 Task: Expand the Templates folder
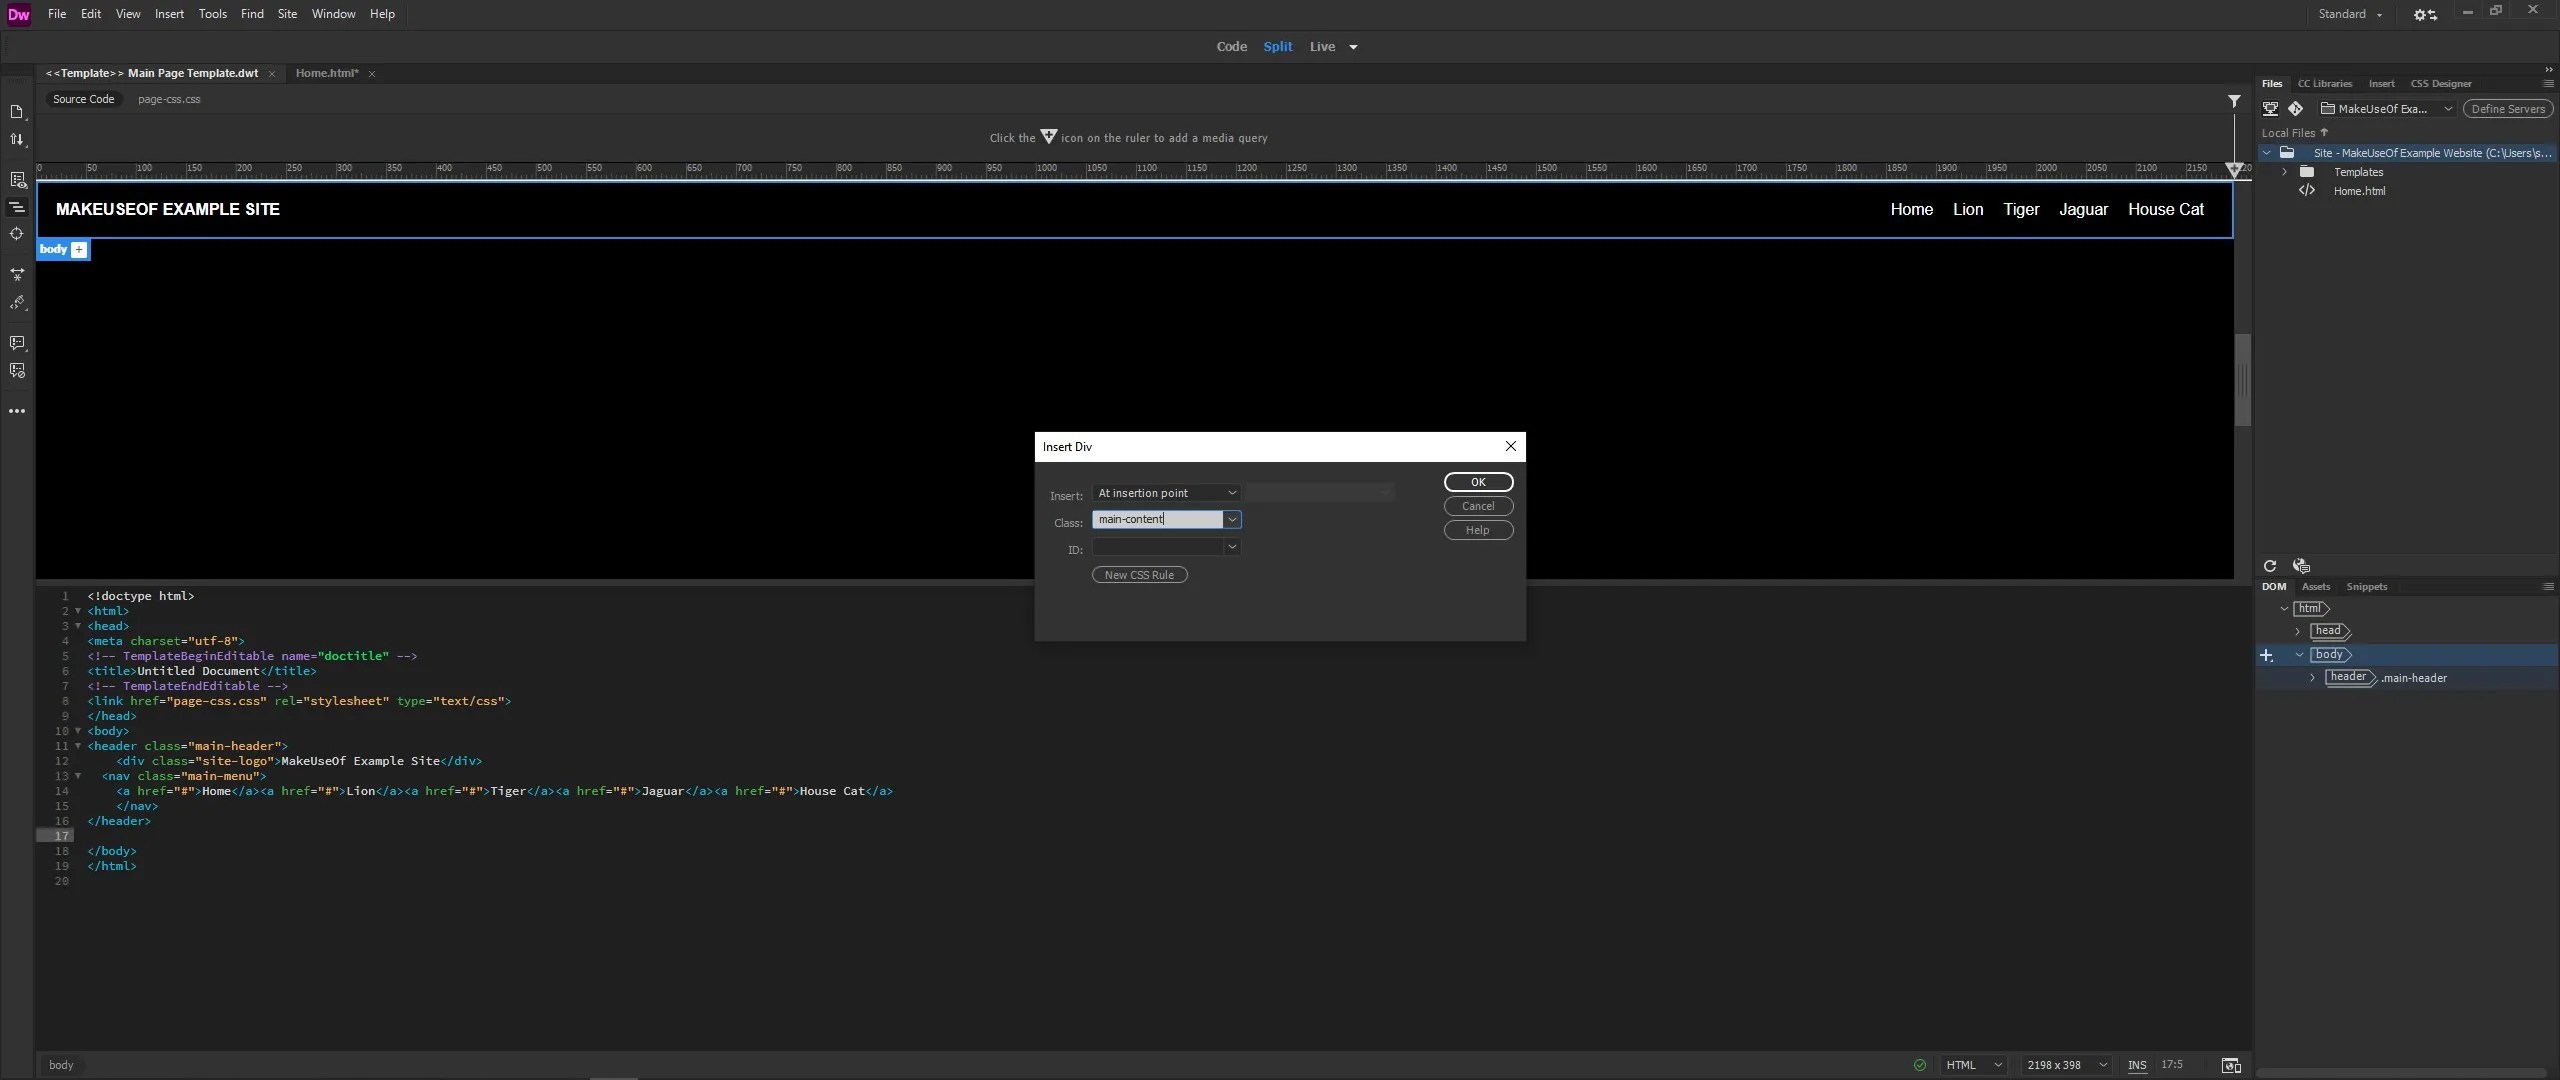click(2283, 172)
